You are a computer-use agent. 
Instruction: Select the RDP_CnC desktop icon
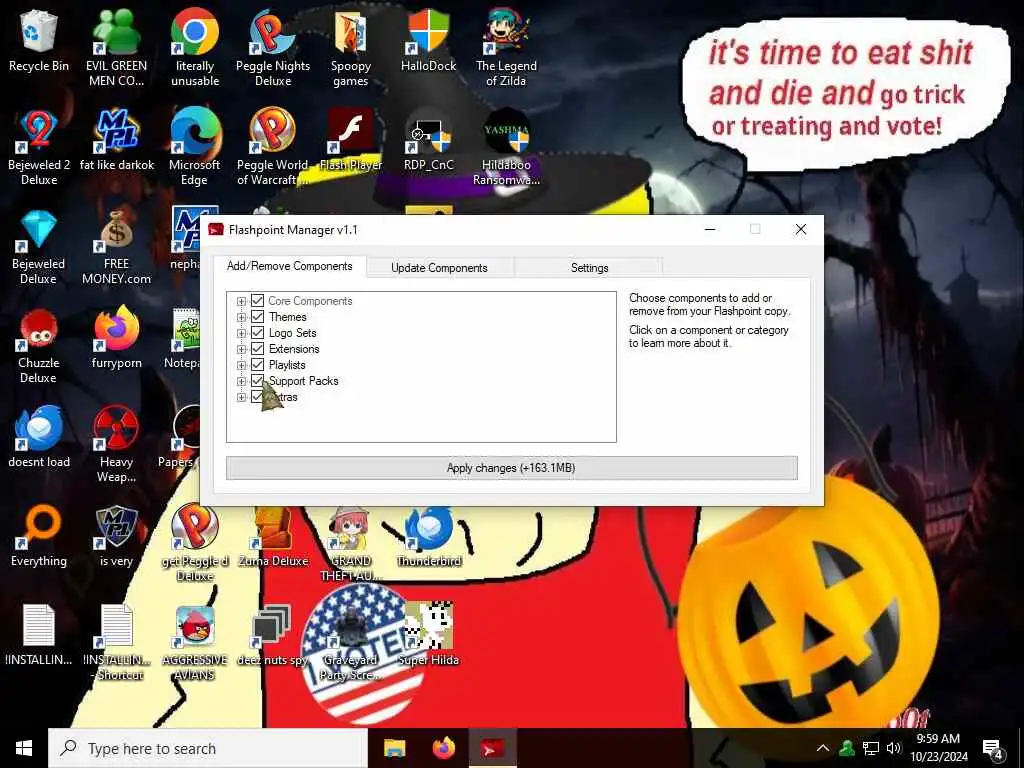pos(428,140)
